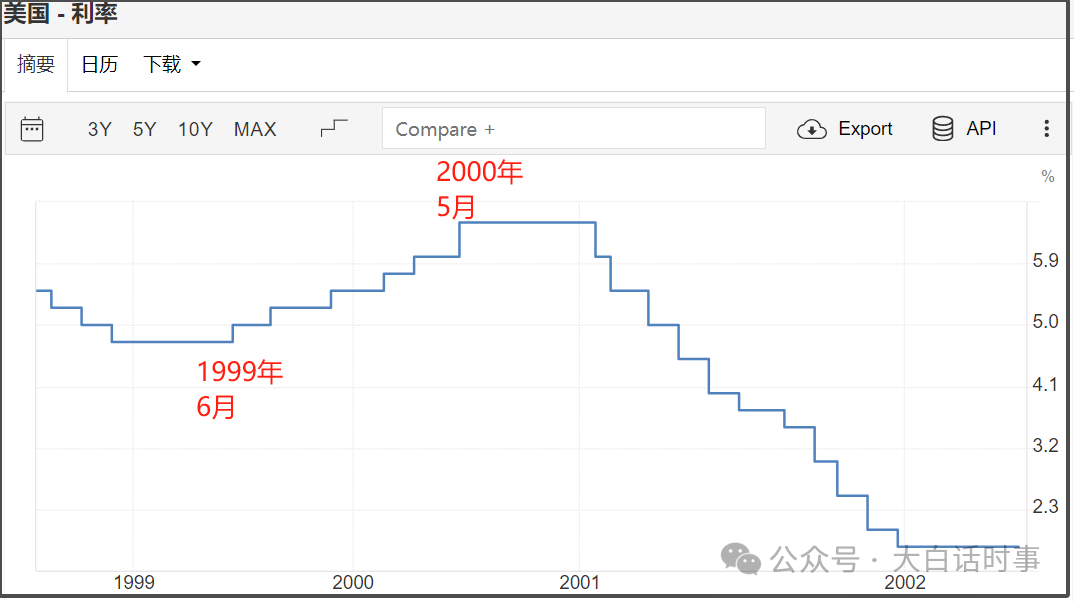Select the 3Y time range

(99, 129)
